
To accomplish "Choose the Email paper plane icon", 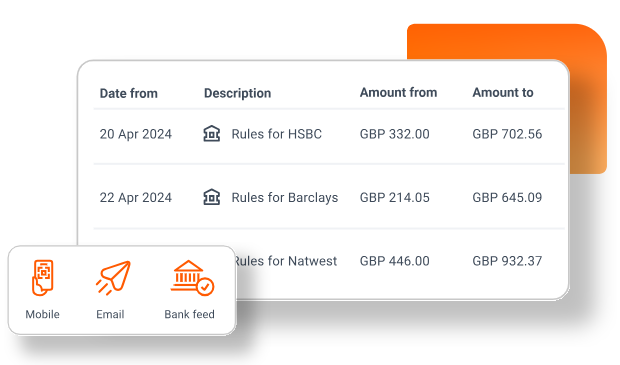I will coord(113,278).
